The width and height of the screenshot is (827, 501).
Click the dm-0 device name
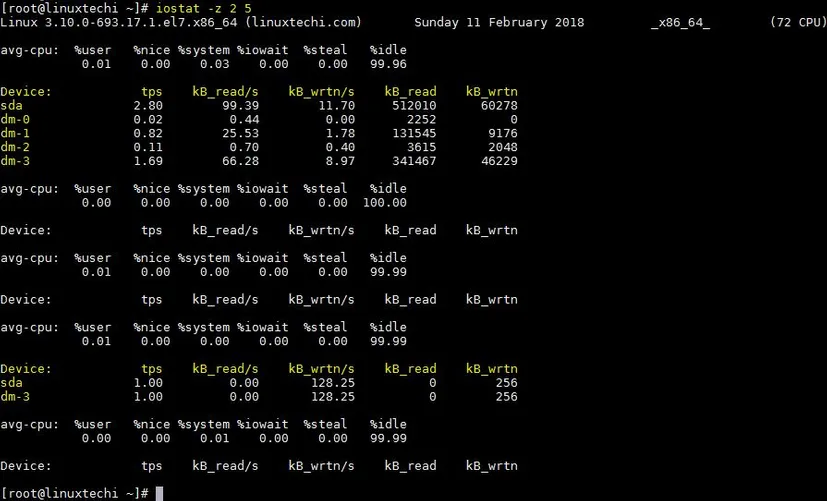[x=16, y=119]
